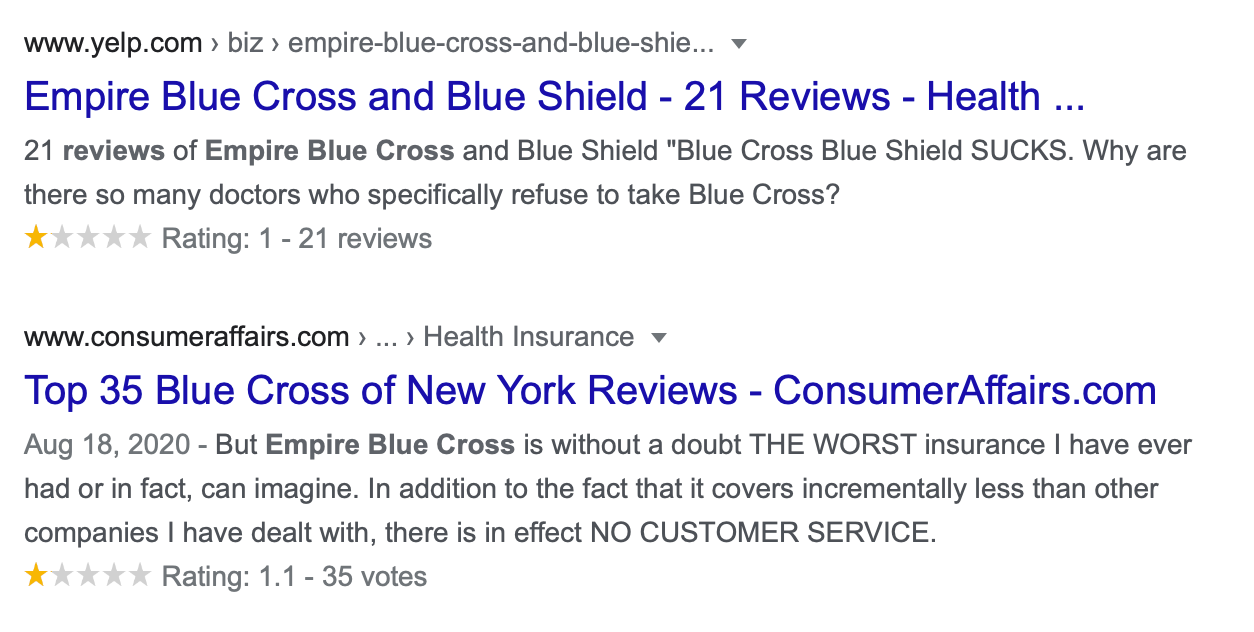Viewport: 1254px width, 632px height.
Task: Click the www.consumeraffairs.com URL text
Action: pyautogui.click(x=186, y=337)
